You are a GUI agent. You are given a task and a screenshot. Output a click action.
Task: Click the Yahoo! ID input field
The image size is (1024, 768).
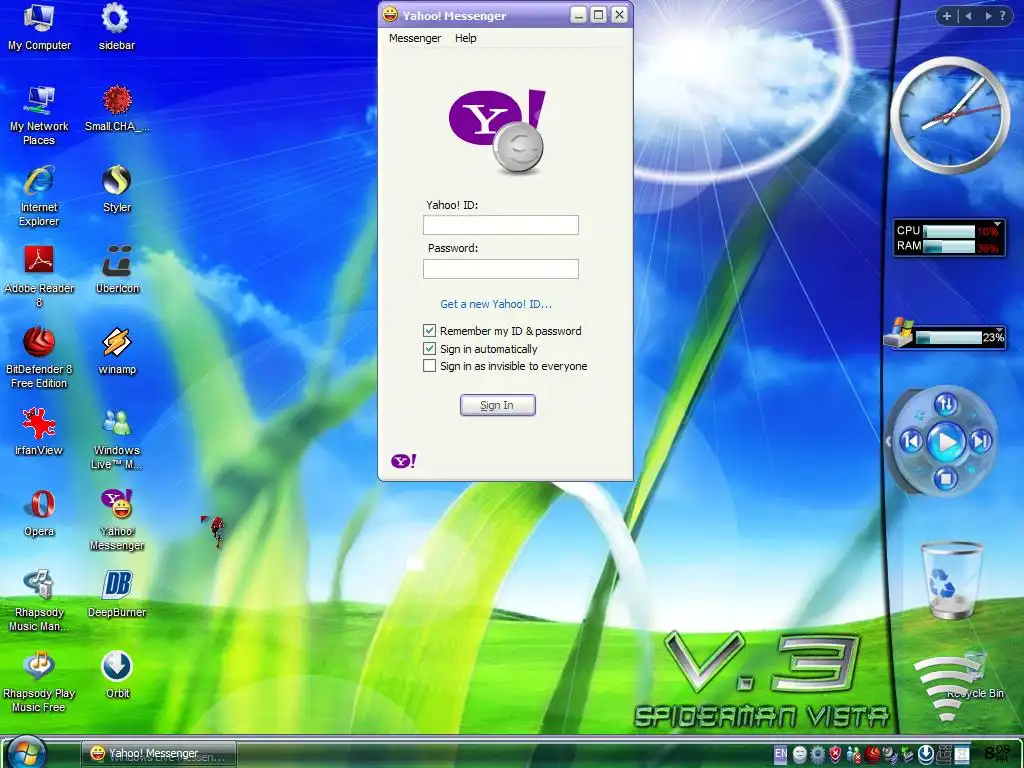click(x=501, y=225)
